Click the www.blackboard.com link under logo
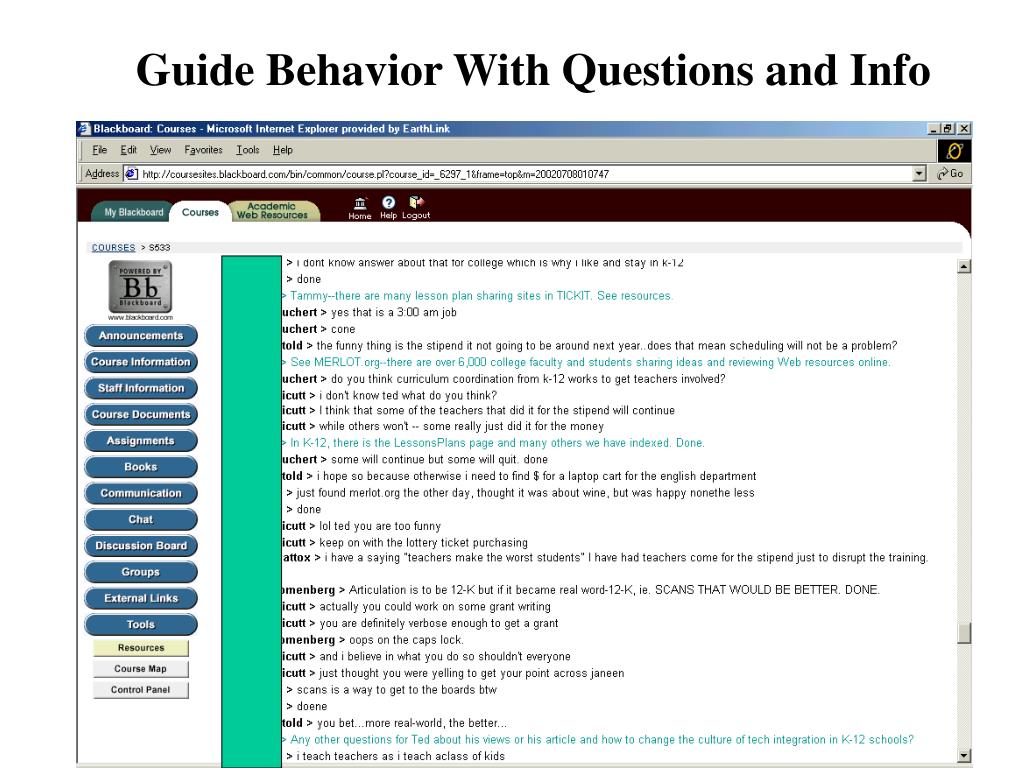The height and width of the screenshot is (768, 1024). [140, 317]
